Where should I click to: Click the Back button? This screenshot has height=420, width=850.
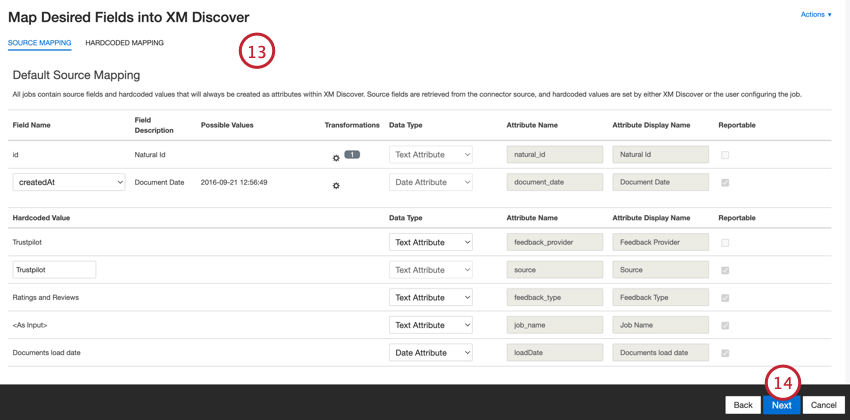coord(743,405)
